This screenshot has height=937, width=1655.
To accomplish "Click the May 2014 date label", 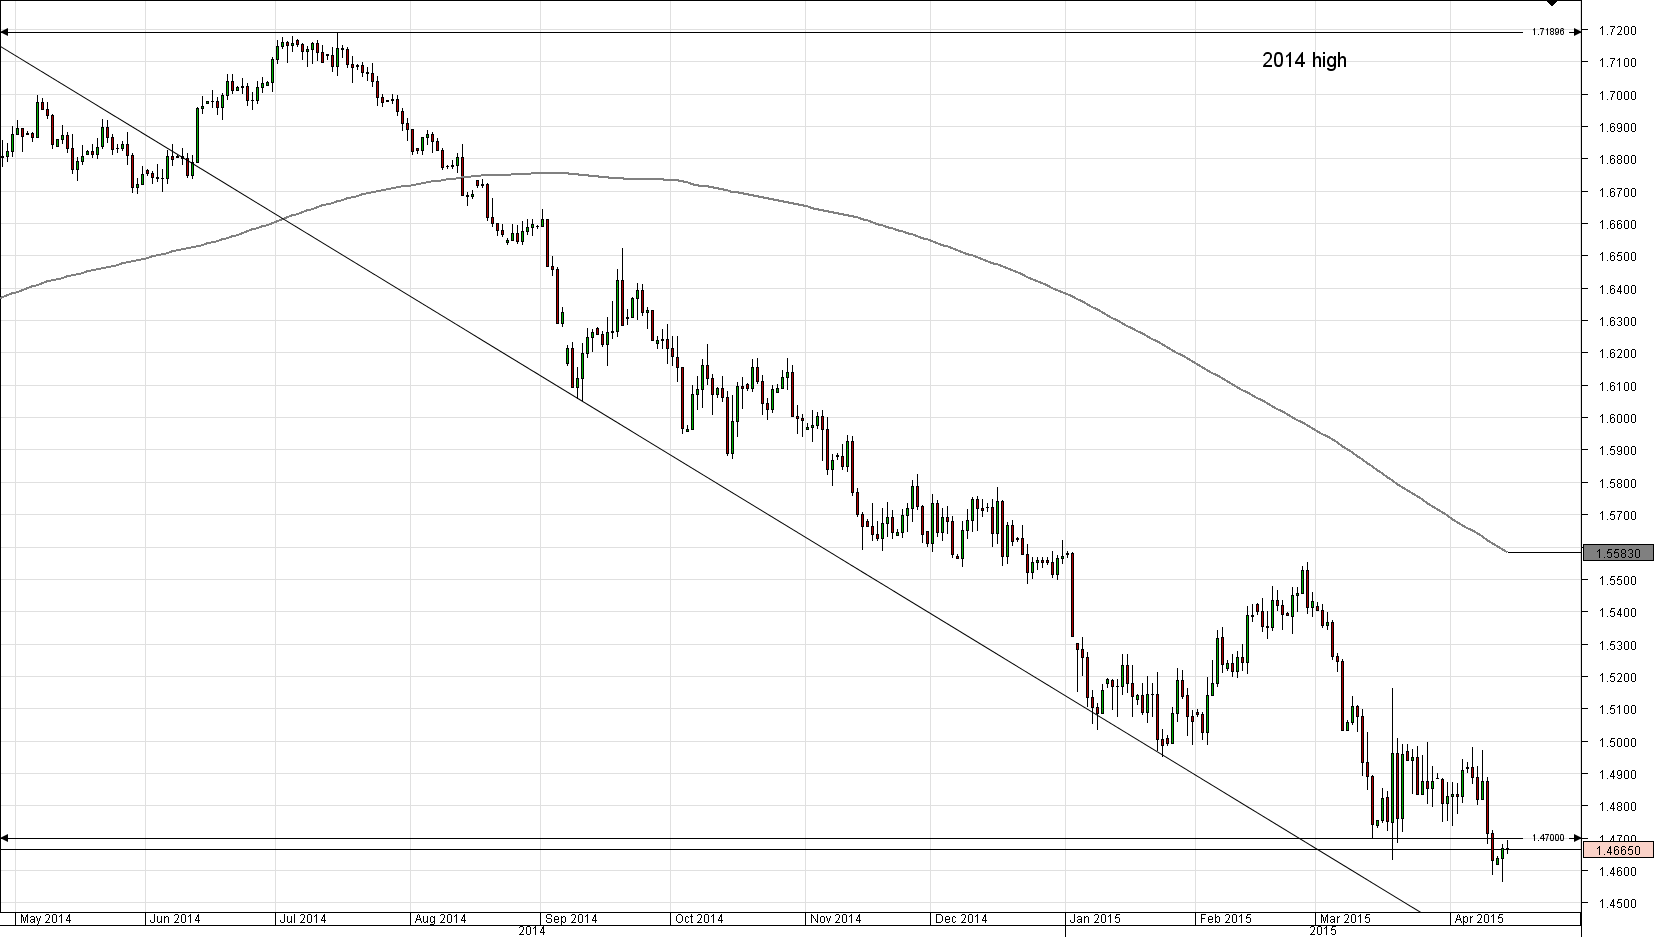I will tap(46, 918).
